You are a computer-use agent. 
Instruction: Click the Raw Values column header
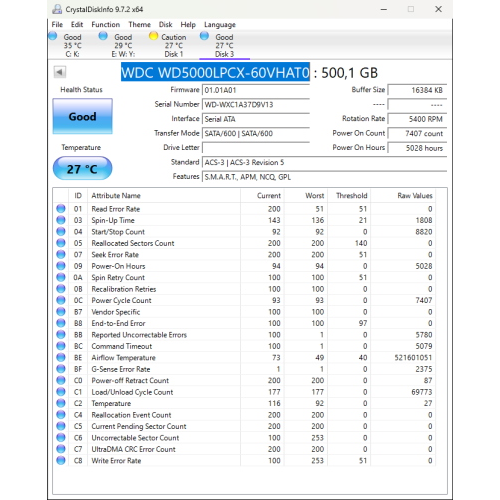403,195
